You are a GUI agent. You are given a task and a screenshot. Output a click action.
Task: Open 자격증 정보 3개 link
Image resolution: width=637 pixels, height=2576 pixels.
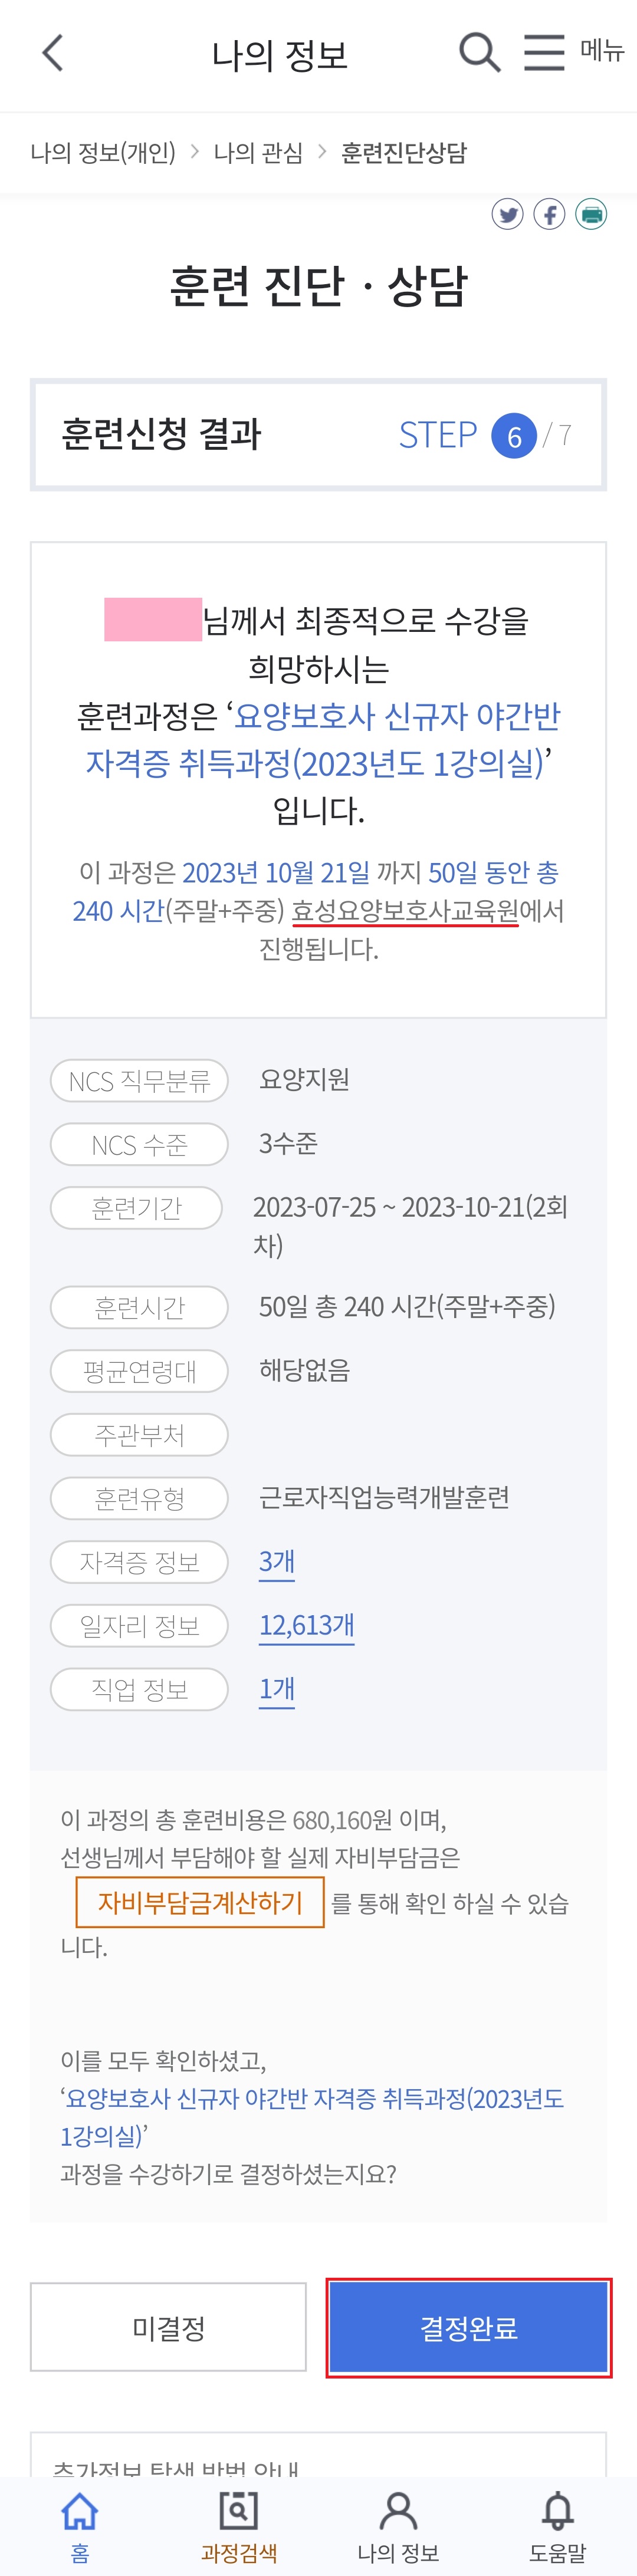coord(277,1561)
